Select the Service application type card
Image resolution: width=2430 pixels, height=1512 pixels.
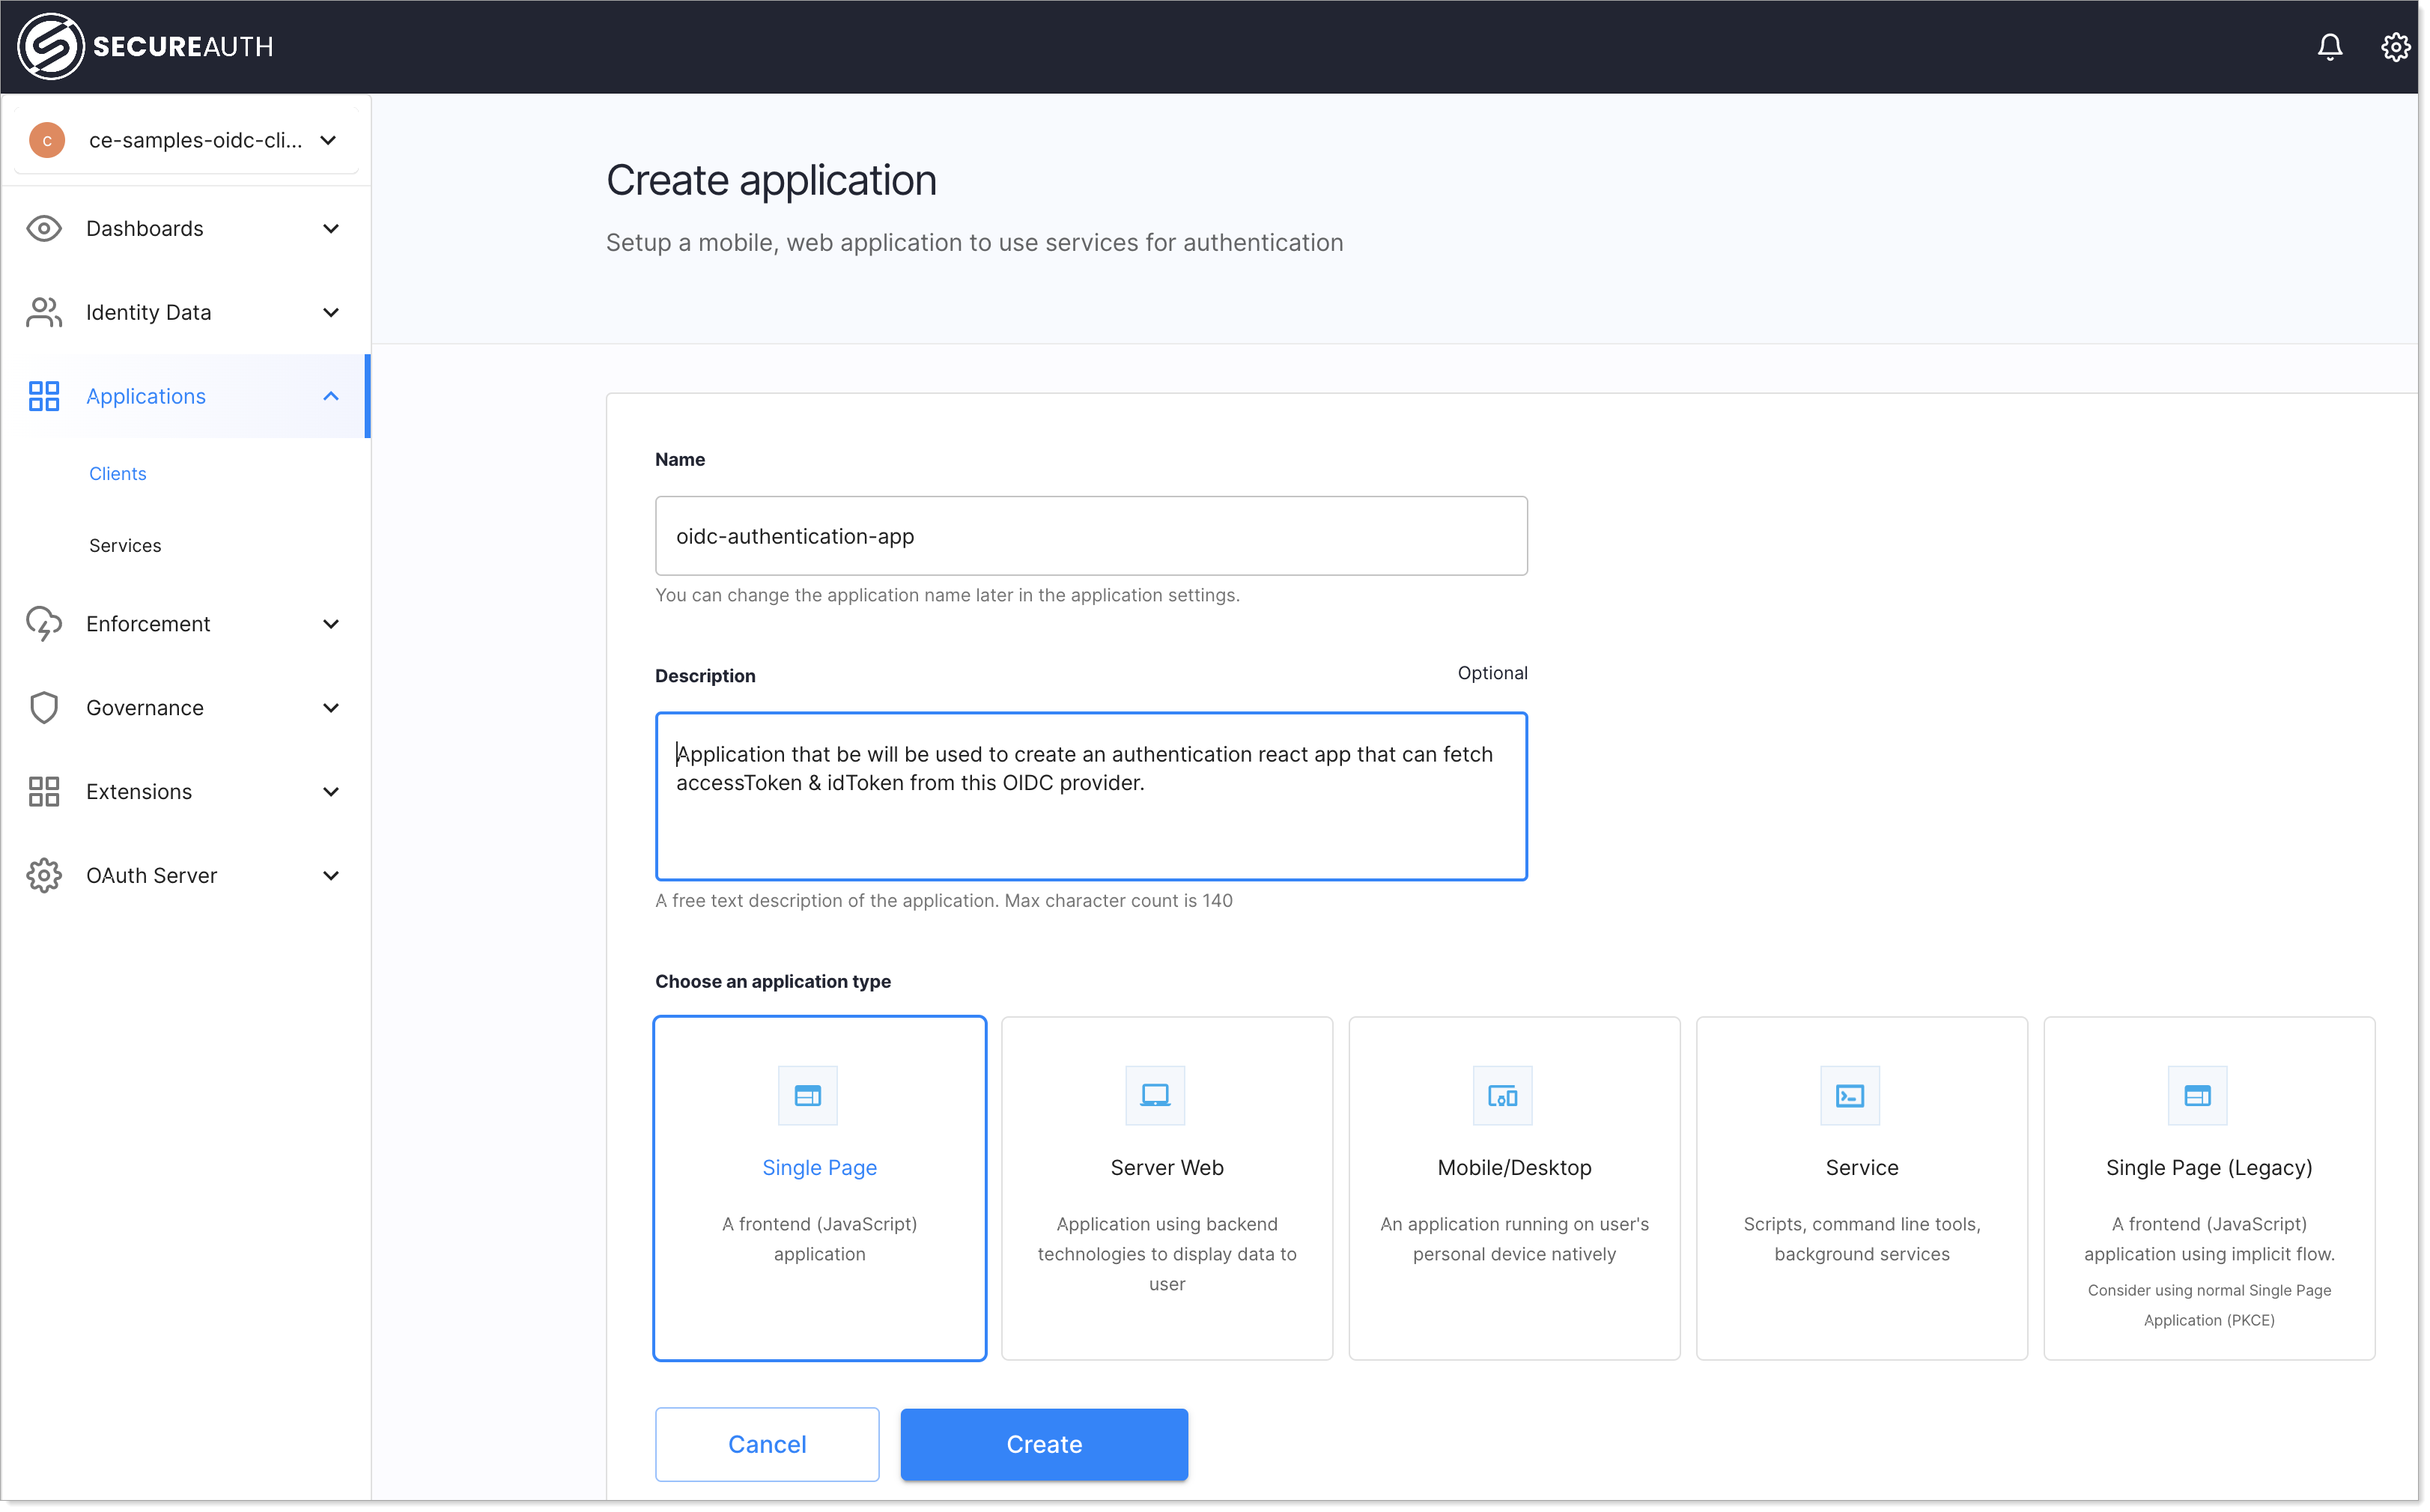(x=1862, y=1189)
